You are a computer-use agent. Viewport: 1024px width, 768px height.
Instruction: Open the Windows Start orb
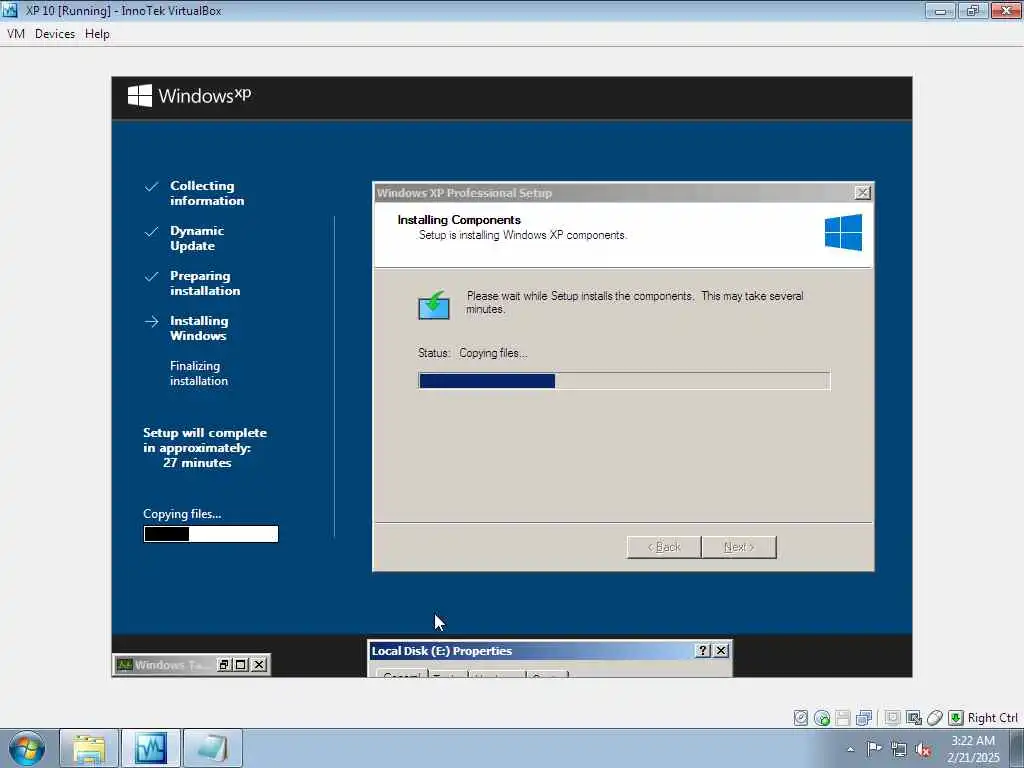point(27,748)
